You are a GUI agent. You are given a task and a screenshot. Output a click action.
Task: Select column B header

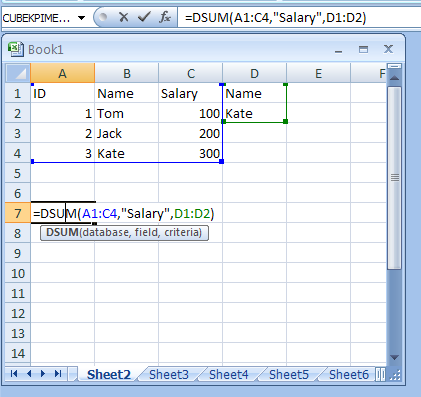127,73
